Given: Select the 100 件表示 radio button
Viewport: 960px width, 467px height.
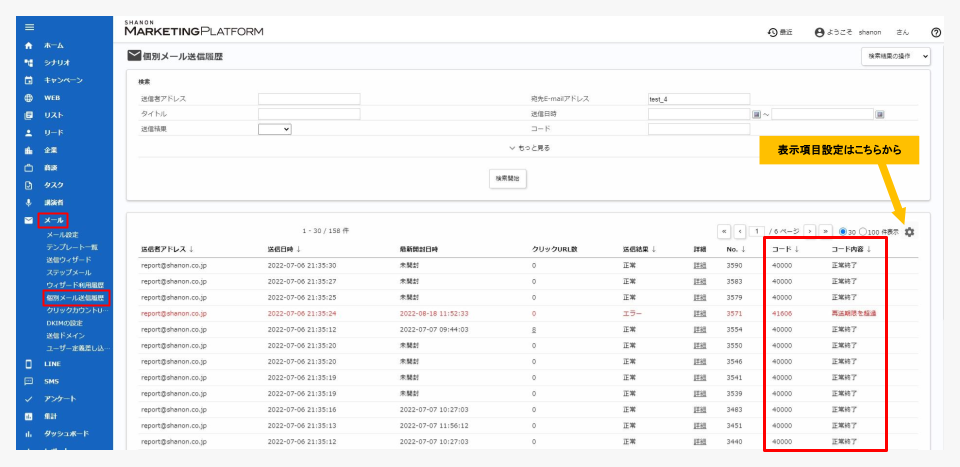Looking at the screenshot, I should [x=863, y=232].
